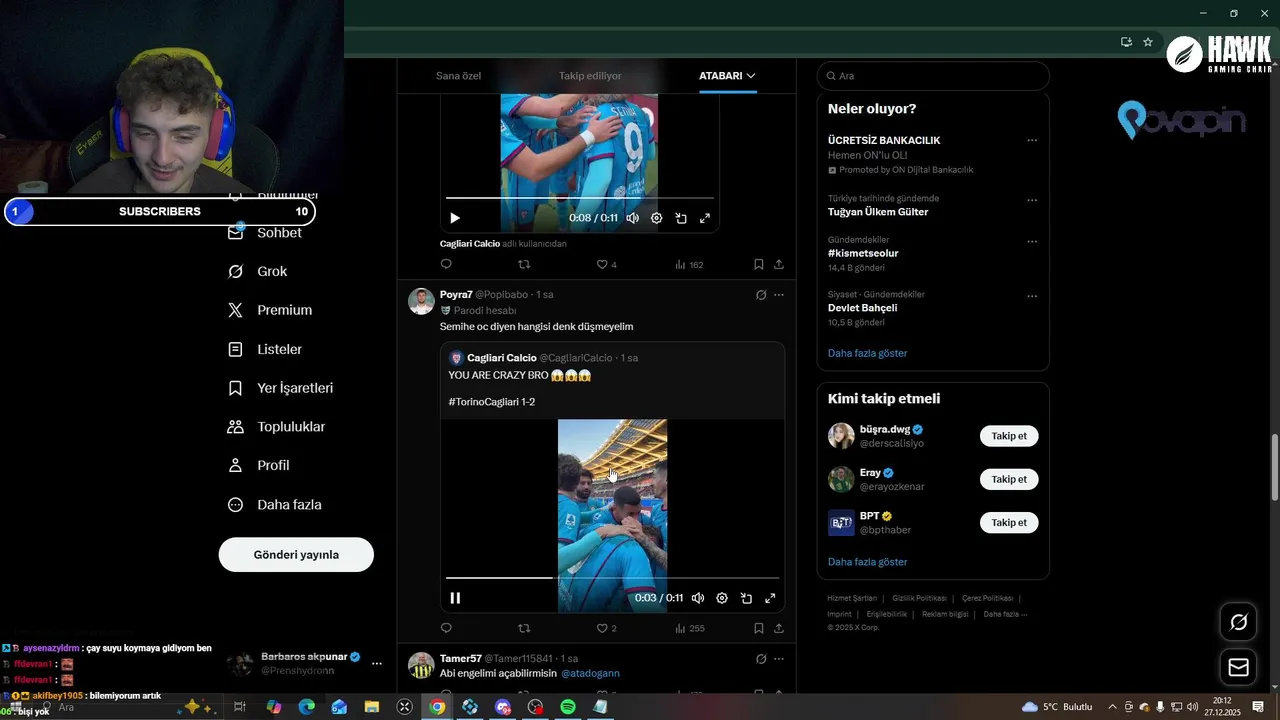Toggle picture-in-picture on Poyra7 video

click(746, 598)
